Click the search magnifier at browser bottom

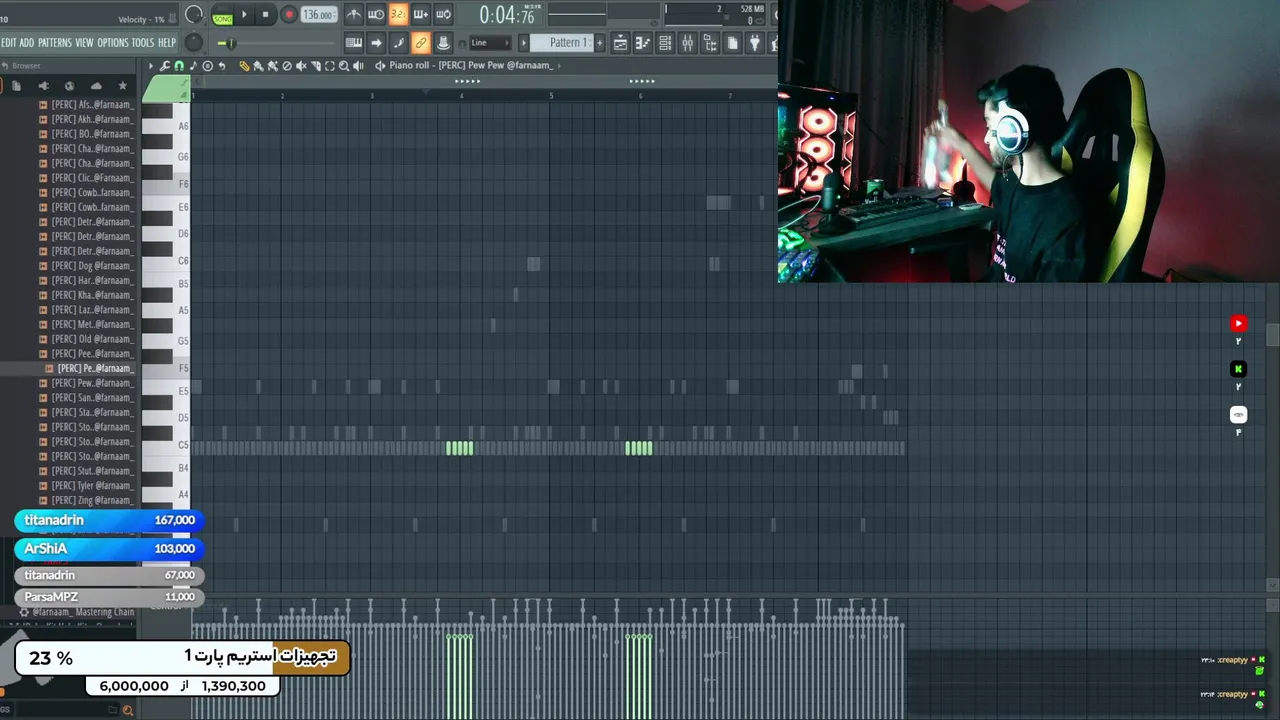tap(127, 710)
